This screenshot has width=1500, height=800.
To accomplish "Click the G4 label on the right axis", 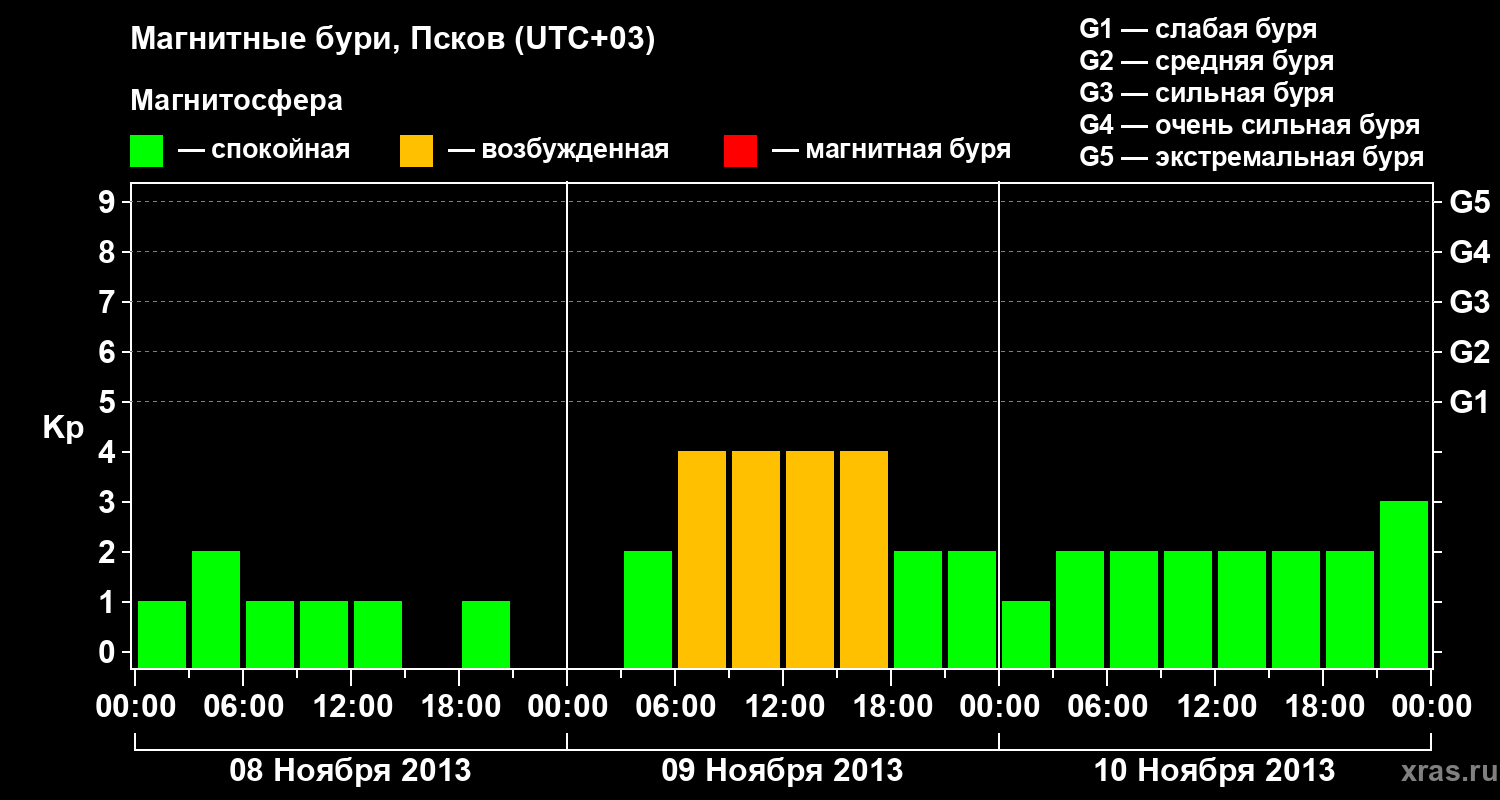I will pos(1469,252).
